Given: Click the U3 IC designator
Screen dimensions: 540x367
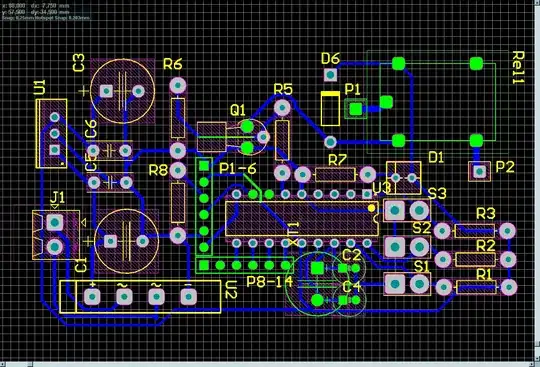Looking at the screenshot, I should (382, 188).
